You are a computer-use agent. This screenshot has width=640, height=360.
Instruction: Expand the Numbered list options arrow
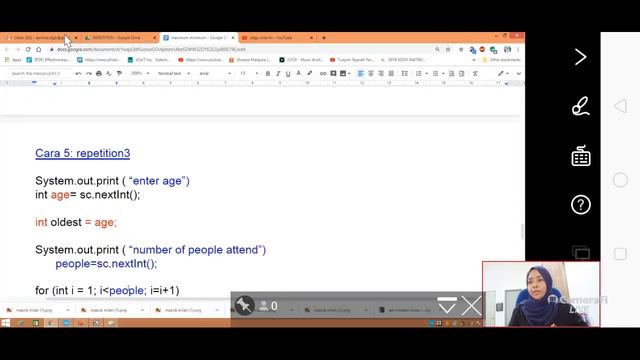[426, 73]
